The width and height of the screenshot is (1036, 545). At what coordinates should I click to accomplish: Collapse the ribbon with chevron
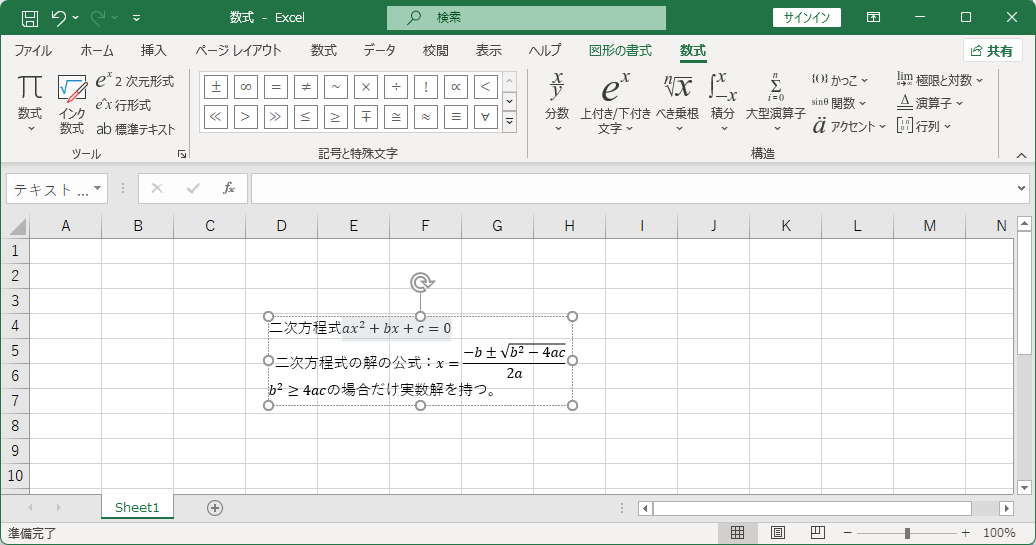click(1021, 155)
